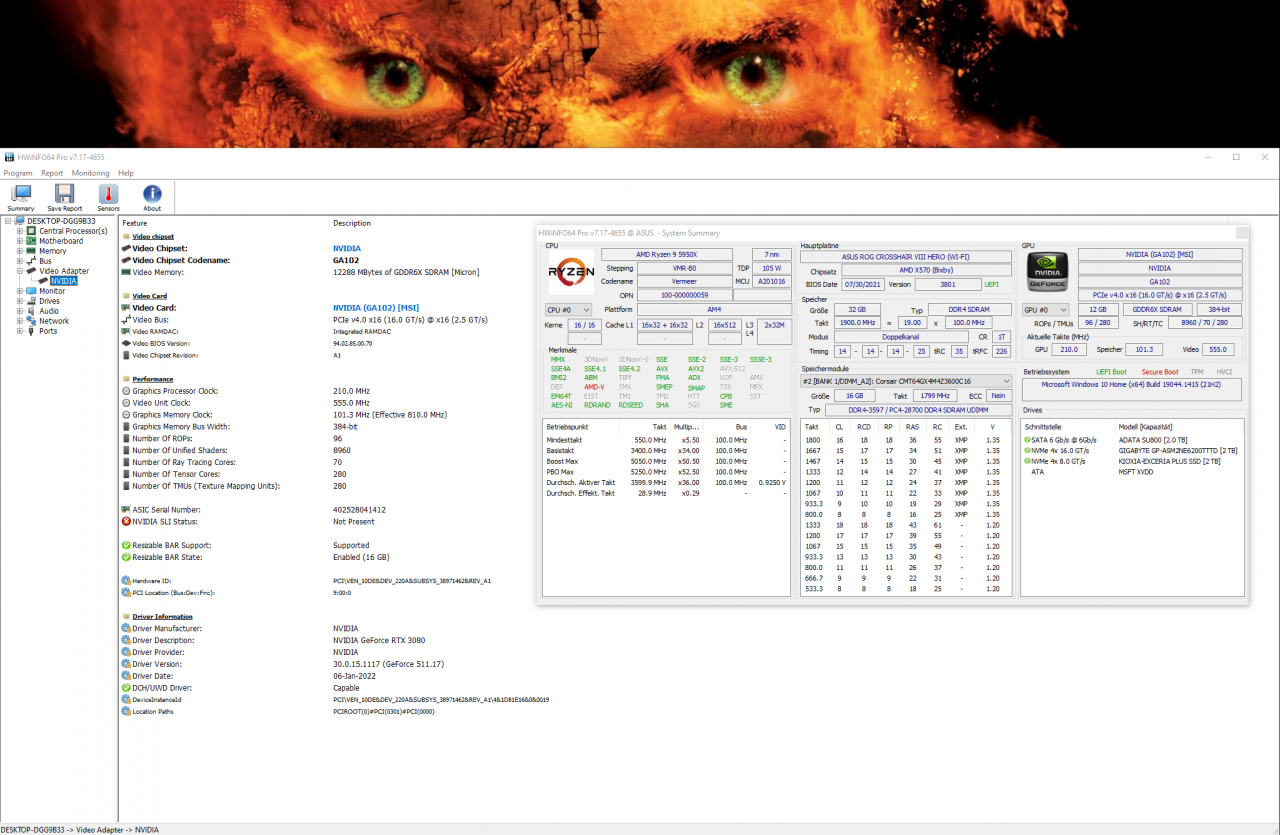Click the Video Memory chip icon
Image resolution: width=1280 pixels, height=835 pixels.
pyautogui.click(x=126, y=272)
